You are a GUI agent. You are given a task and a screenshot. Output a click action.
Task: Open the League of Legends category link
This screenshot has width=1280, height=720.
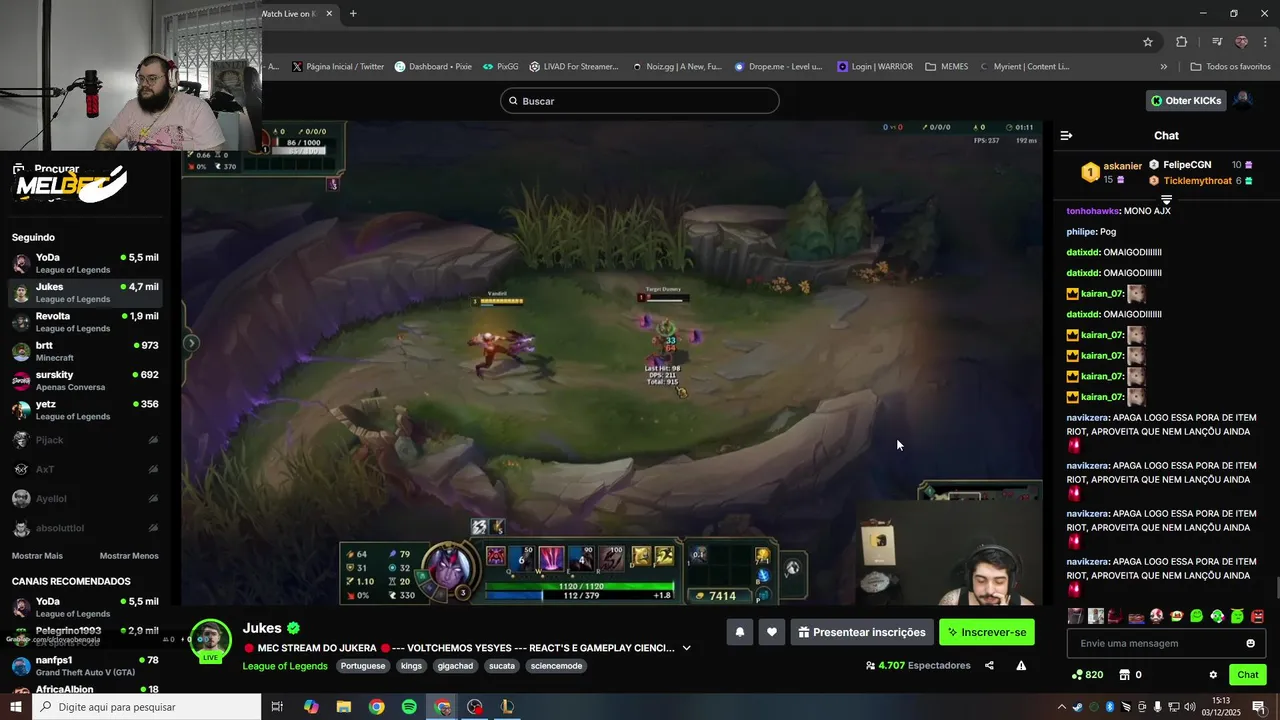(285, 666)
